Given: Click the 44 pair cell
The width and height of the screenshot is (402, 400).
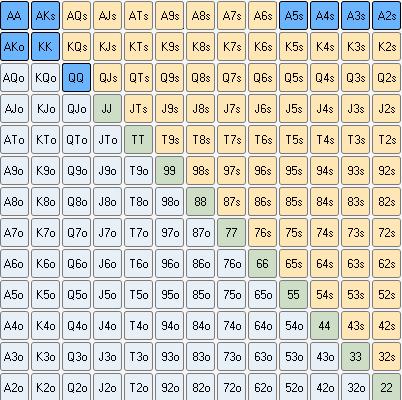Looking at the screenshot, I should click(324, 325).
